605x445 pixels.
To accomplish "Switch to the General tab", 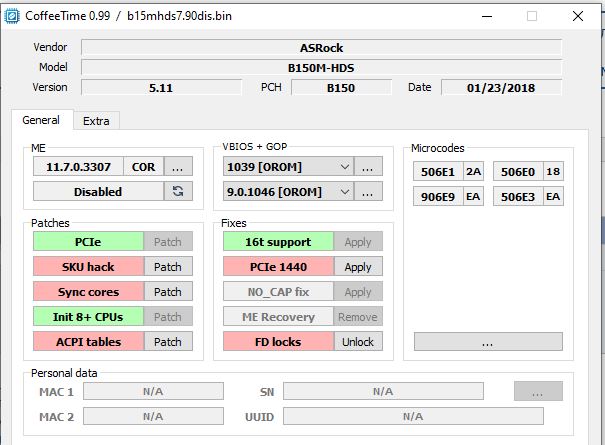I will coord(41,120).
